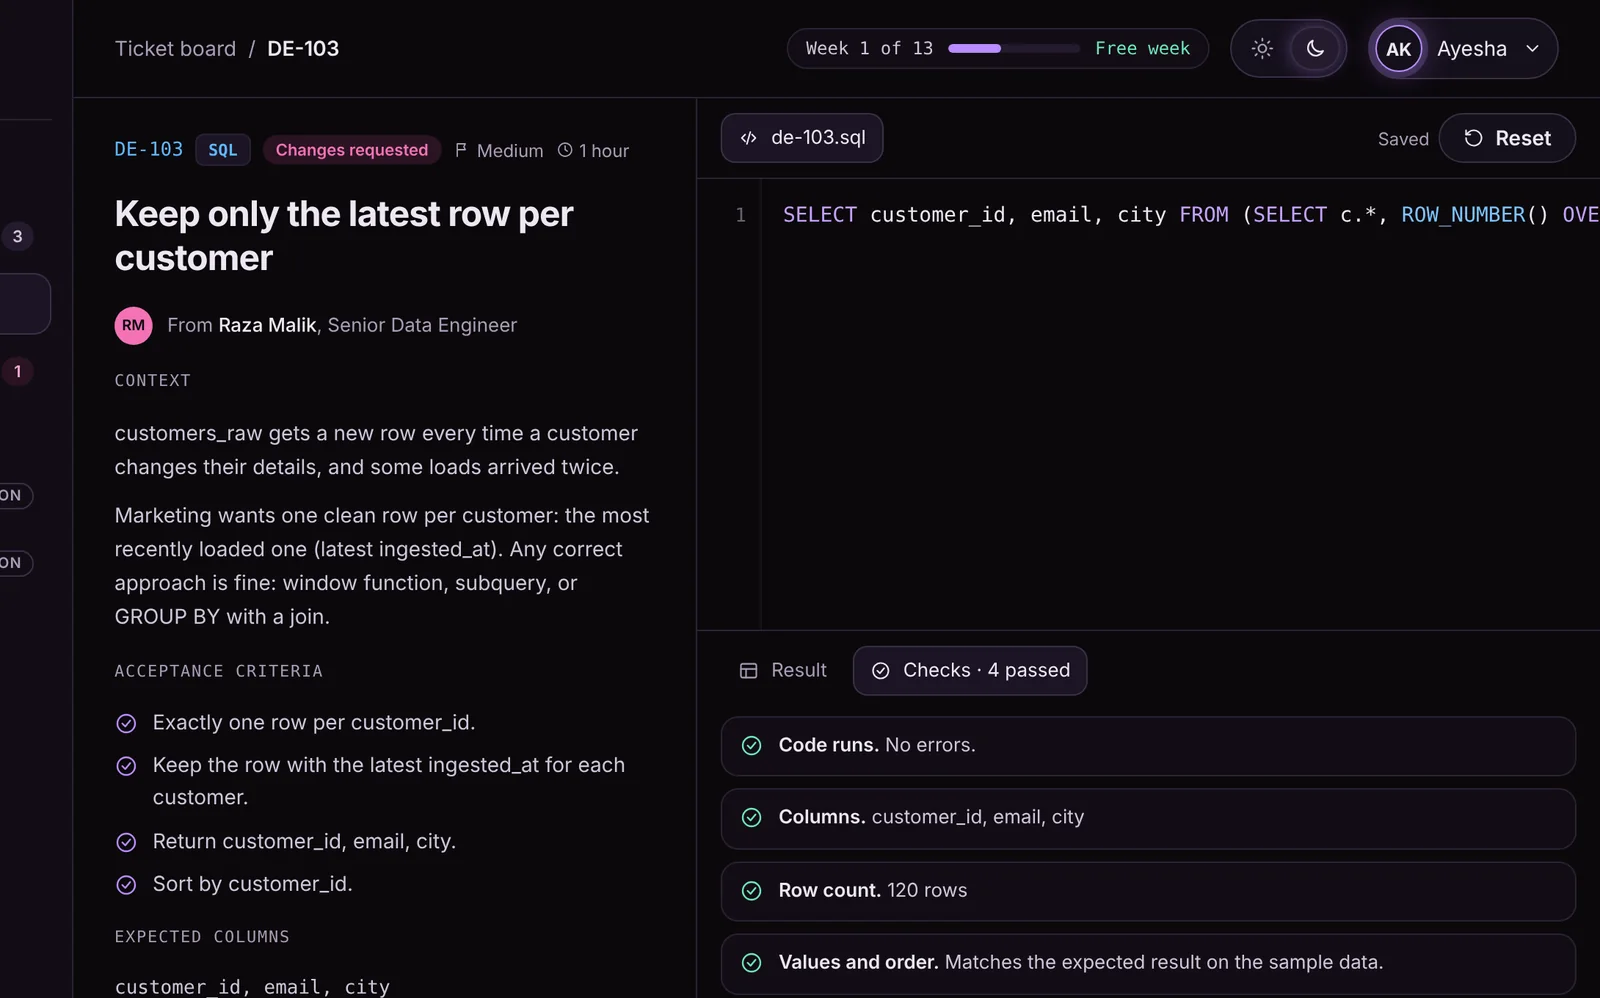Click the SQL tag badge
Viewport: 1600px width, 998px height.
222,150
